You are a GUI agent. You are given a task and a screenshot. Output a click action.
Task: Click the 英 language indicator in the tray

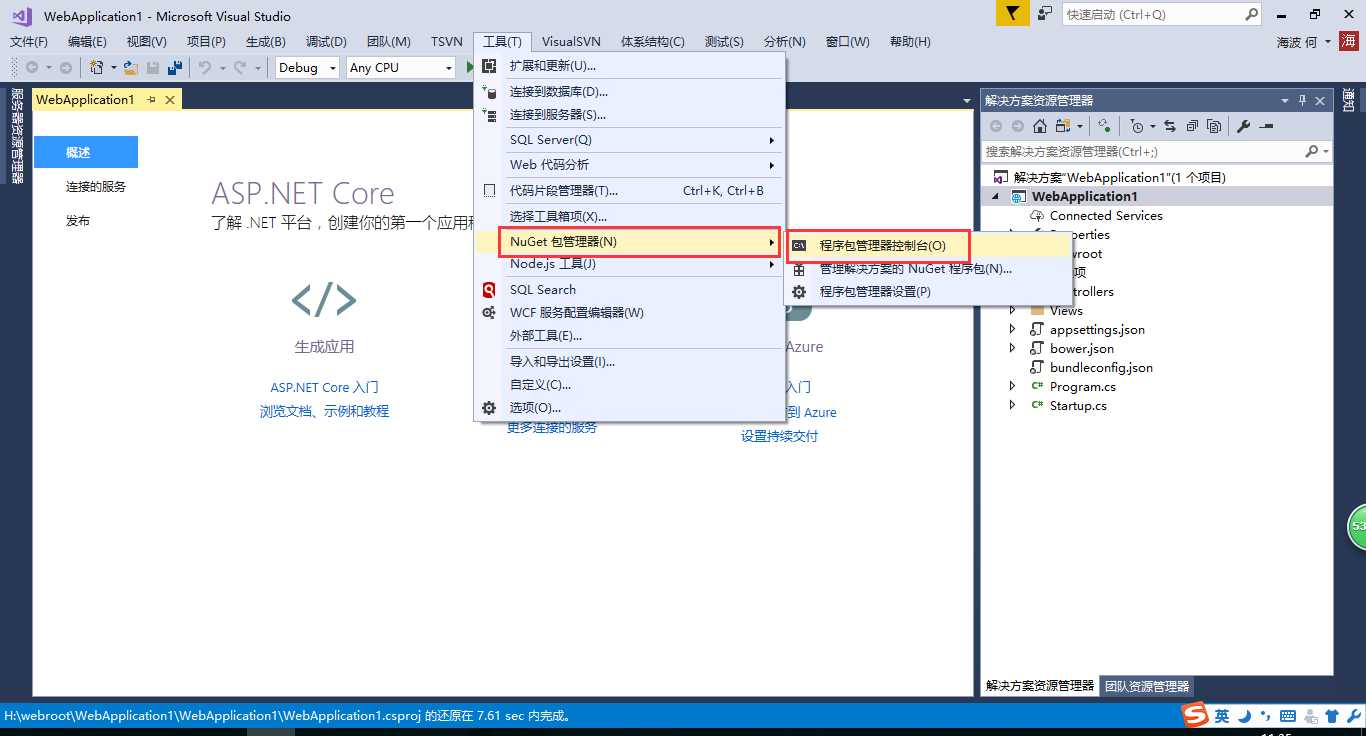pos(1222,716)
